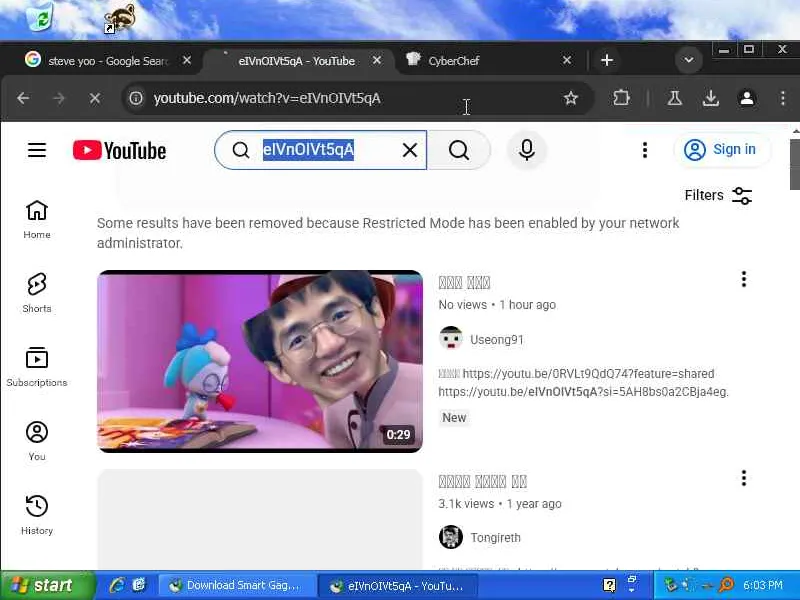Close the CyberChef tab
The image size is (800, 600).
click(567, 60)
